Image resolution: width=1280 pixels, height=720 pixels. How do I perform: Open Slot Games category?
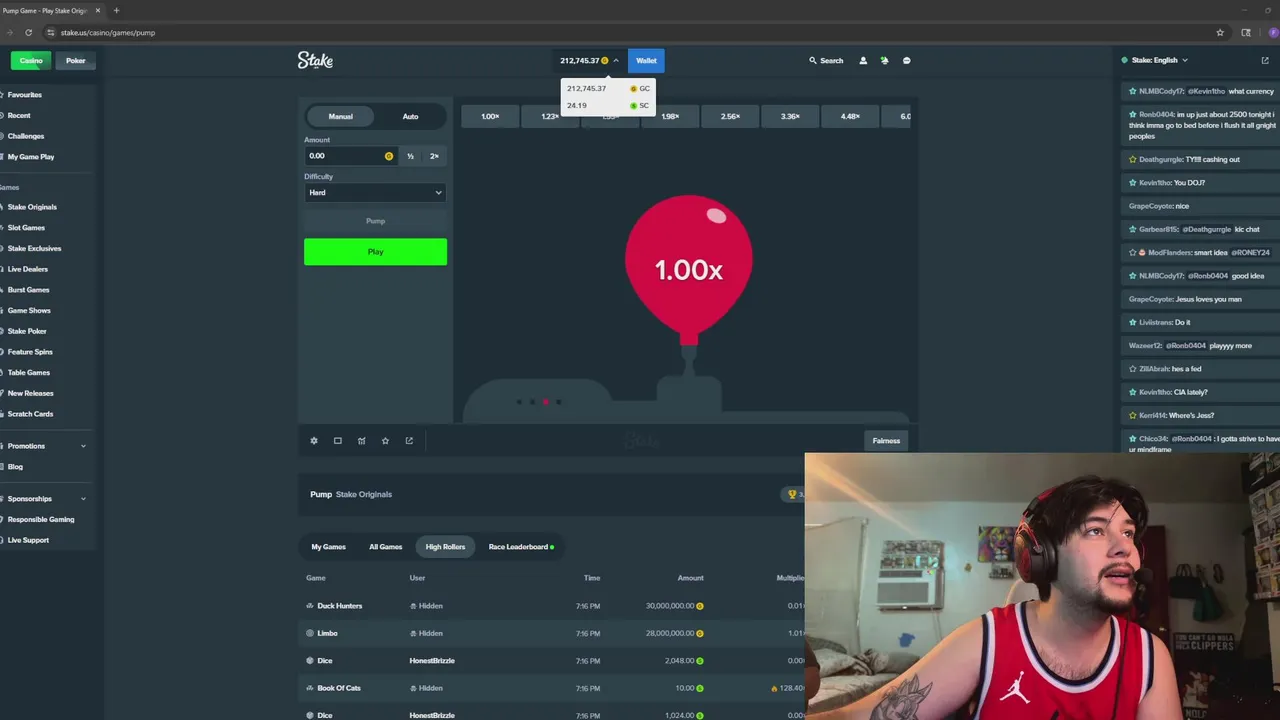click(x=26, y=228)
